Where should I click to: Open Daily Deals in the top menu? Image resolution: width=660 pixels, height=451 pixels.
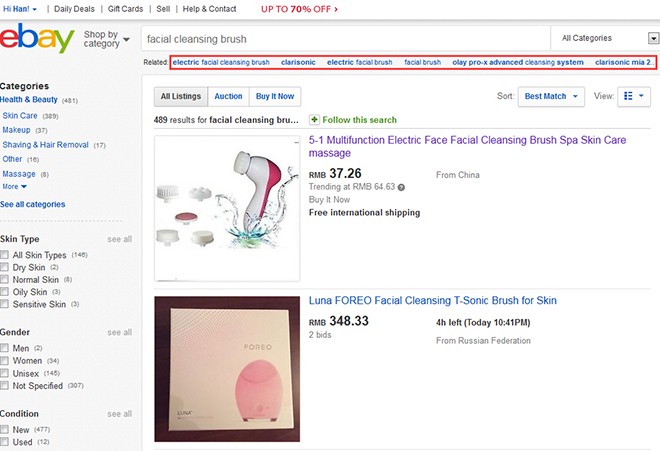coord(74,9)
